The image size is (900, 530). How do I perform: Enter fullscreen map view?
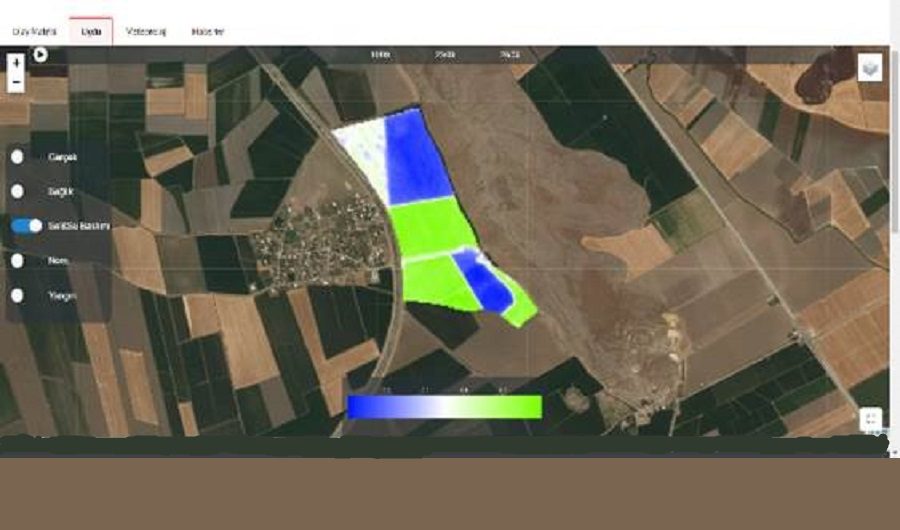[x=870, y=420]
